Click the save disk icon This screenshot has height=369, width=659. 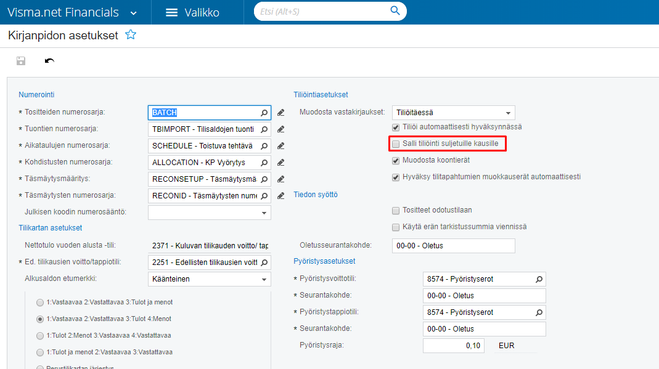21,61
